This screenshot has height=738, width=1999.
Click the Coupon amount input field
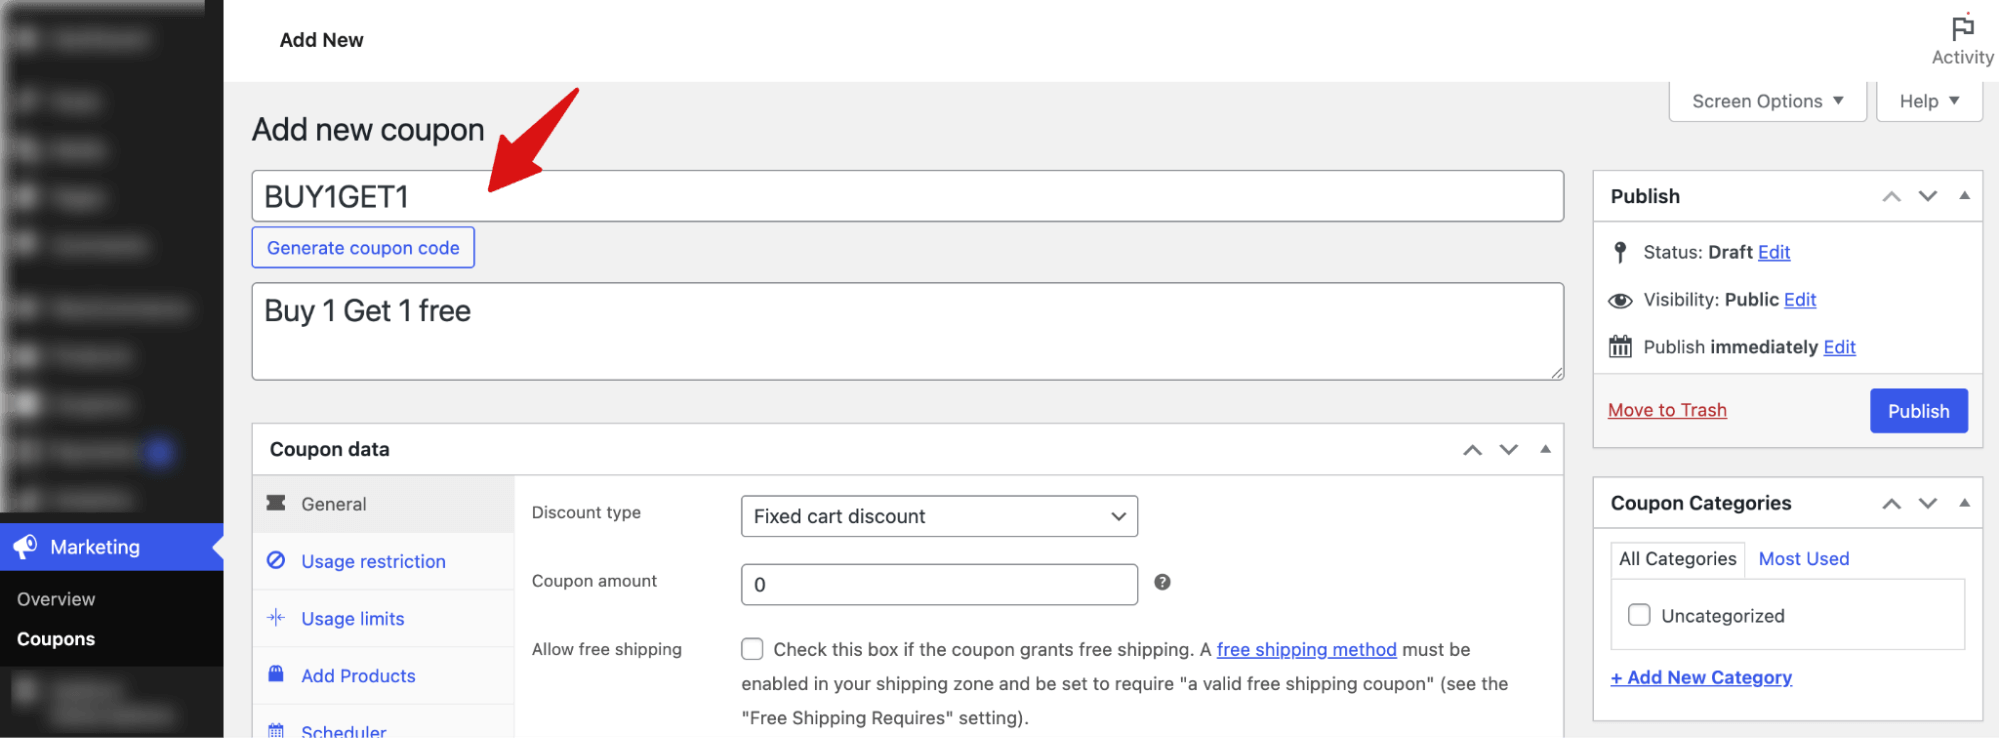(938, 585)
